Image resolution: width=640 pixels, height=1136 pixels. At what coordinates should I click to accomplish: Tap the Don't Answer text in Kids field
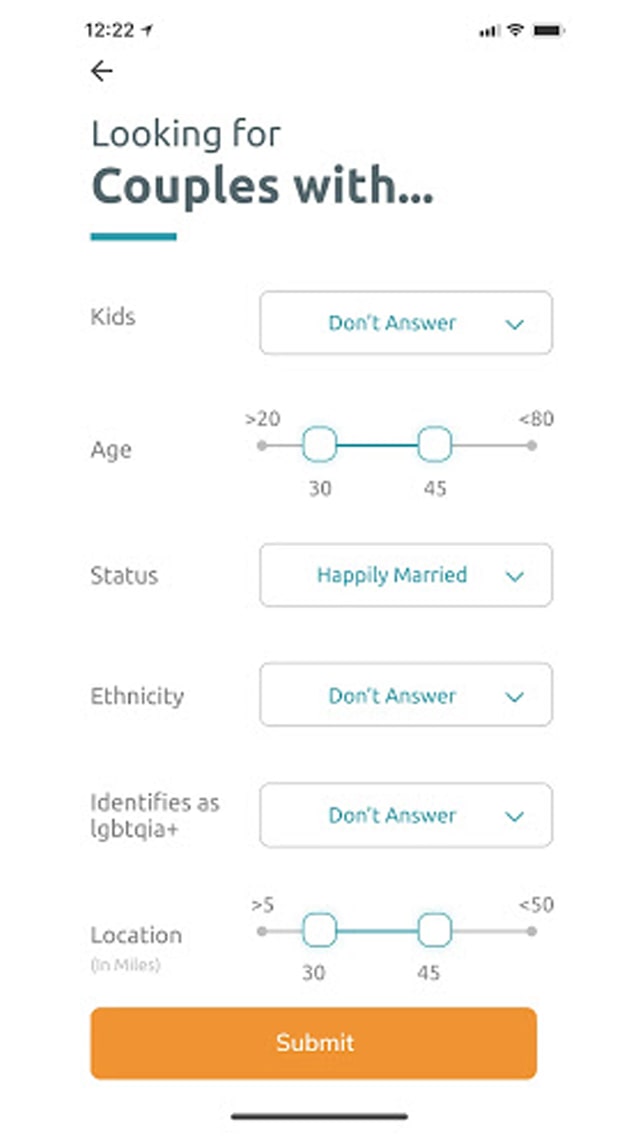pyautogui.click(x=392, y=323)
